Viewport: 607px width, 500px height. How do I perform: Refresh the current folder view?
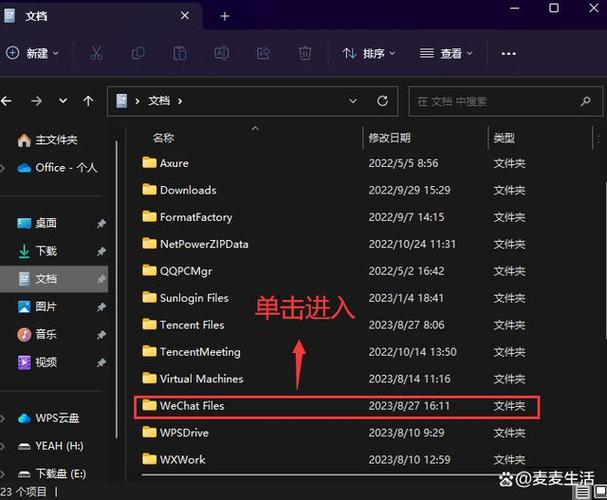(382, 101)
